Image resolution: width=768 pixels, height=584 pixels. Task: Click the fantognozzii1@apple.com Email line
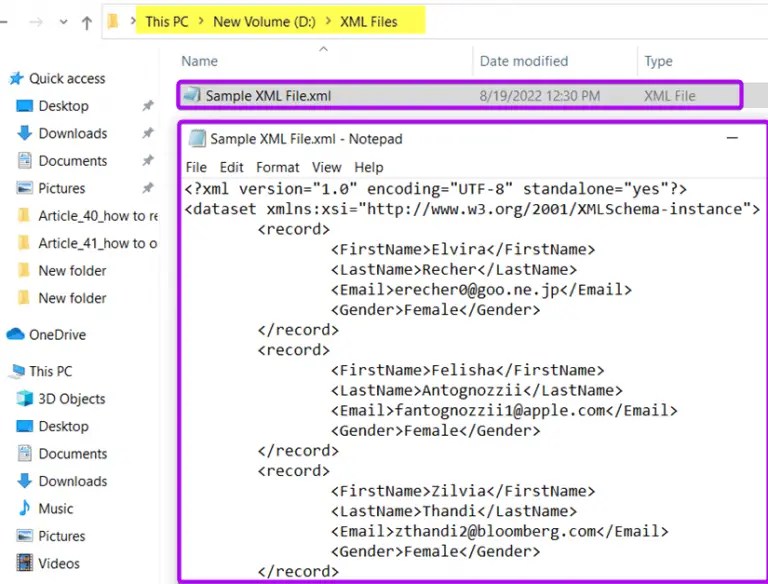[504, 411]
